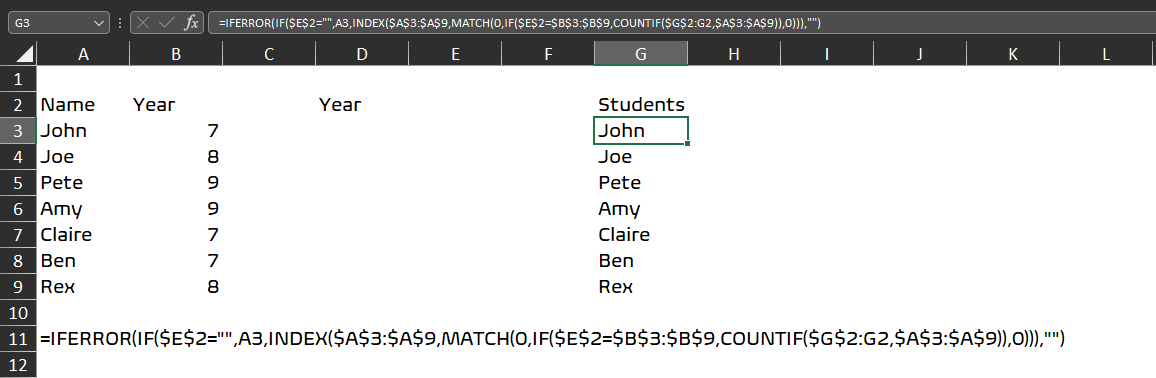Click the Enter checkmark formula icon
Screen dimensions: 1156x378
pyautogui.click(x=167, y=23)
